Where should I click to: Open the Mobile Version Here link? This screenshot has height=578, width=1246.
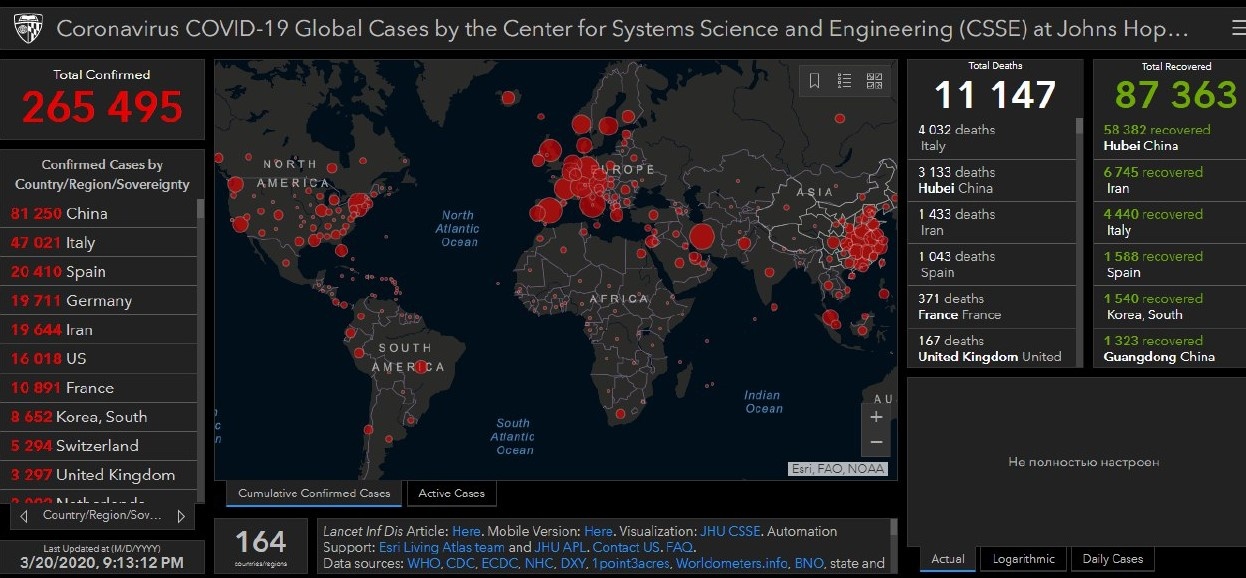click(x=598, y=531)
